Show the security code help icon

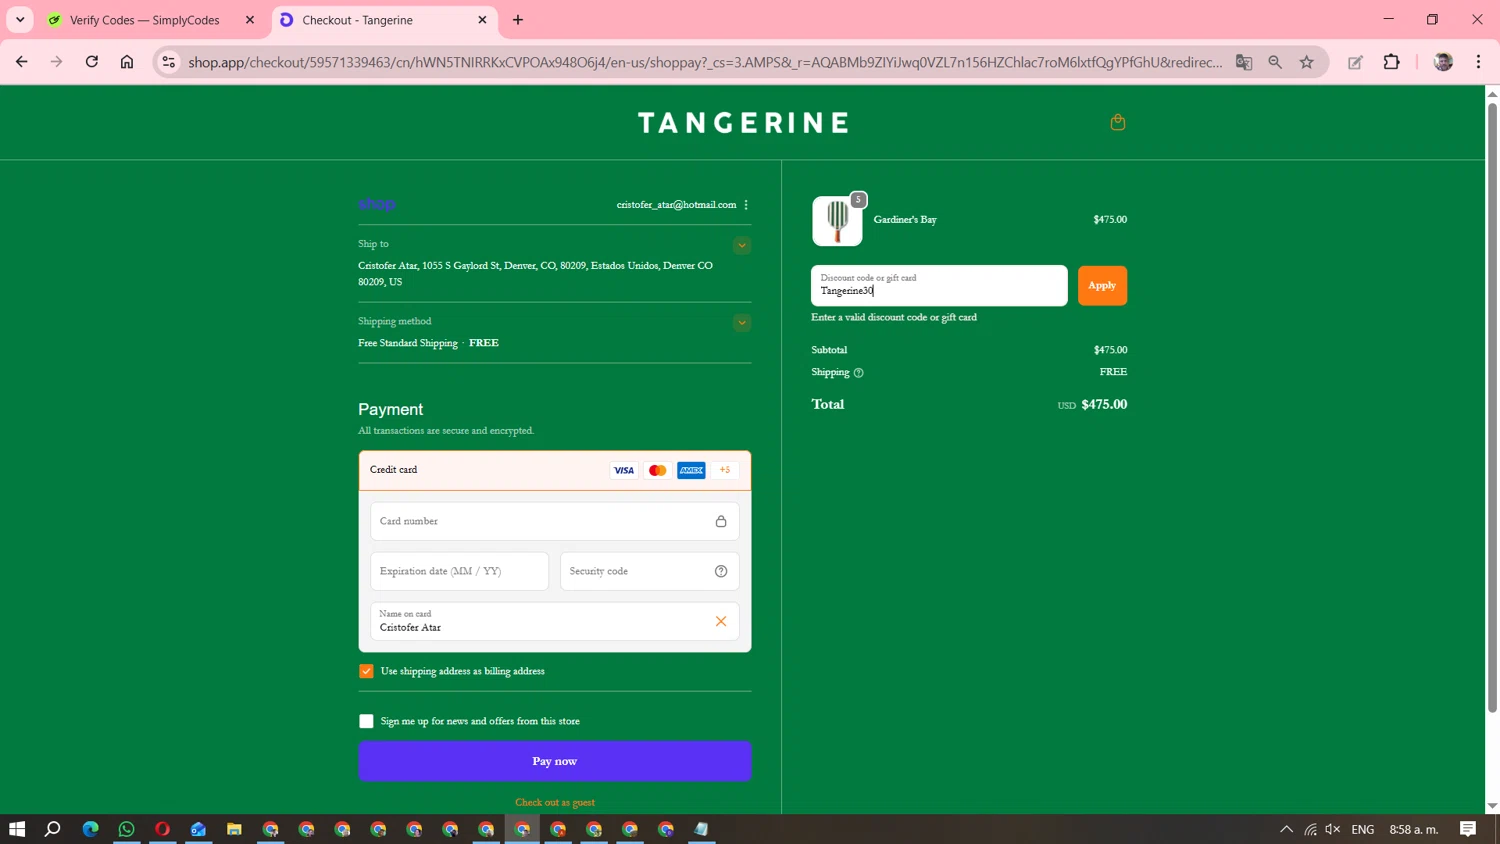click(721, 571)
